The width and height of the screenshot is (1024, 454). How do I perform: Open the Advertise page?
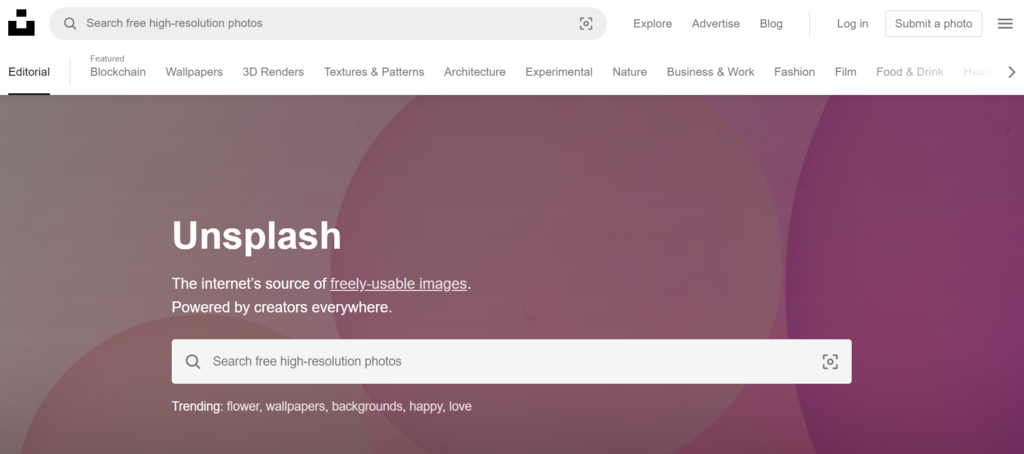(x=716, y=24)
